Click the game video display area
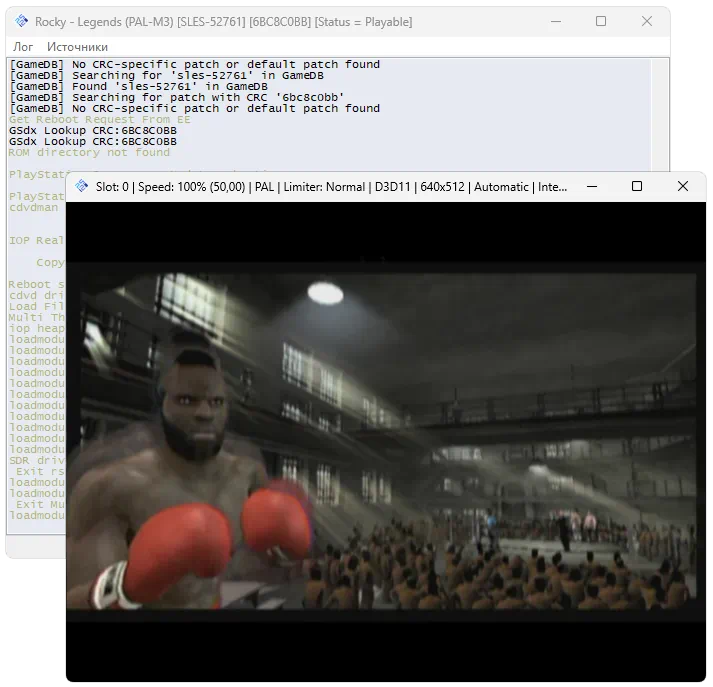 (x=386, y=441)
